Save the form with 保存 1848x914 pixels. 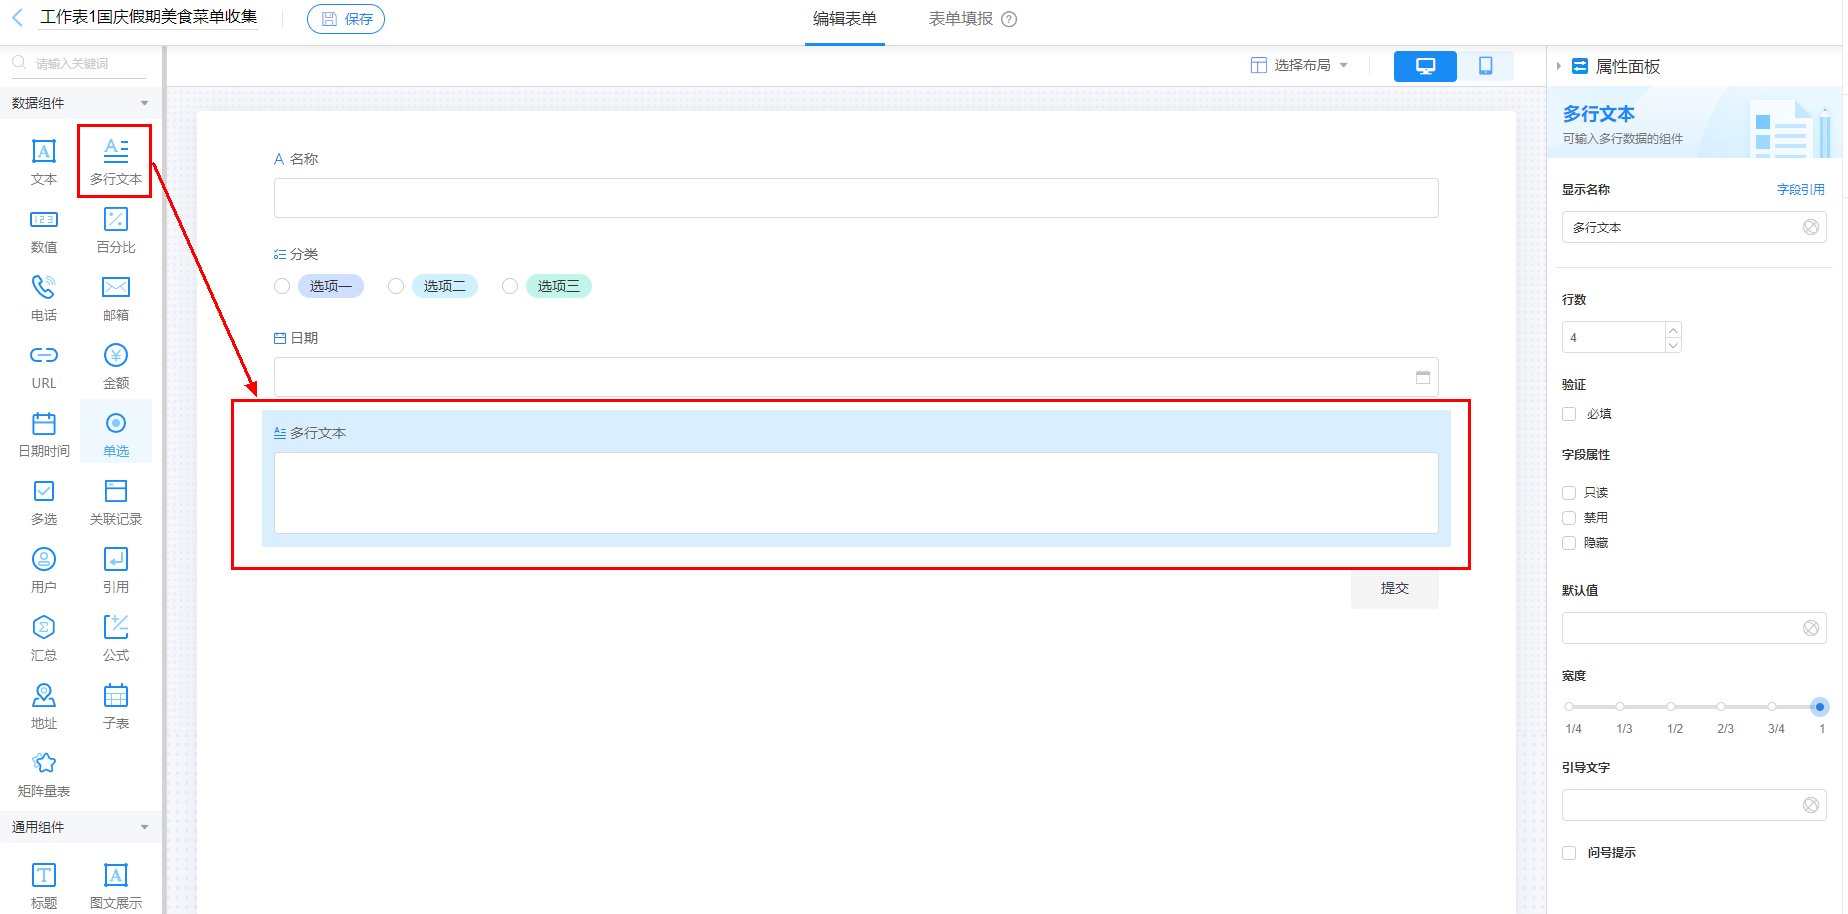coord(346,19)
